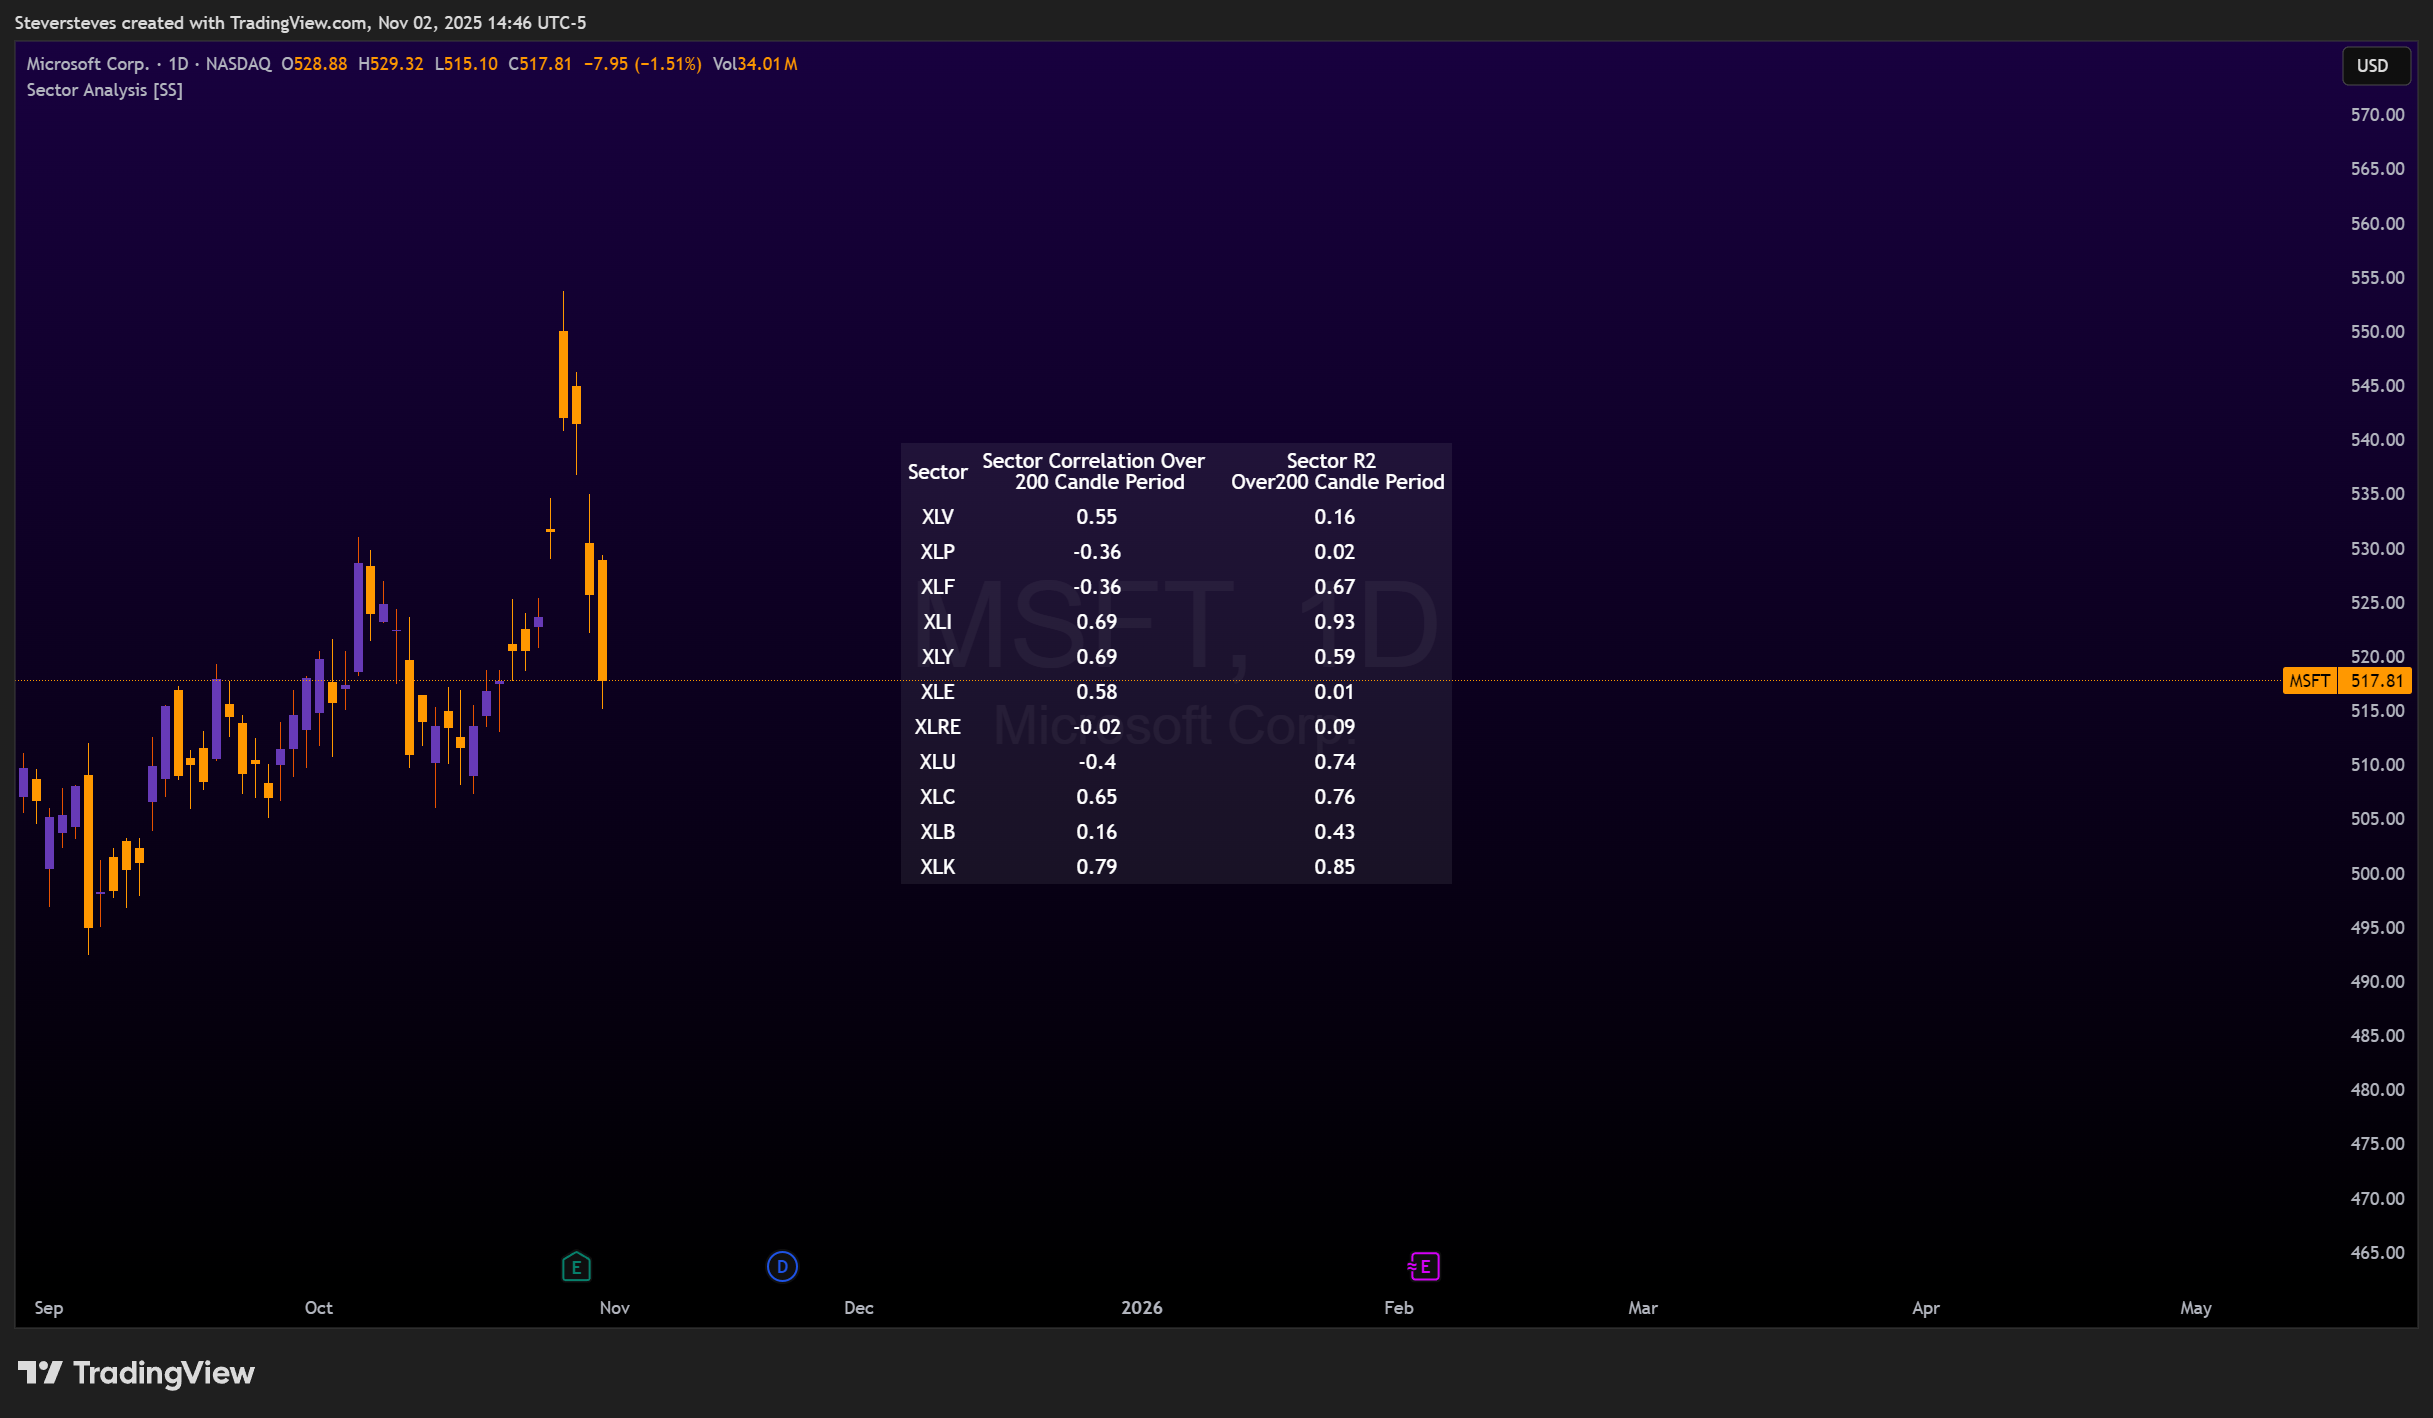Click the XLP sector cell

tap(937, 552)
